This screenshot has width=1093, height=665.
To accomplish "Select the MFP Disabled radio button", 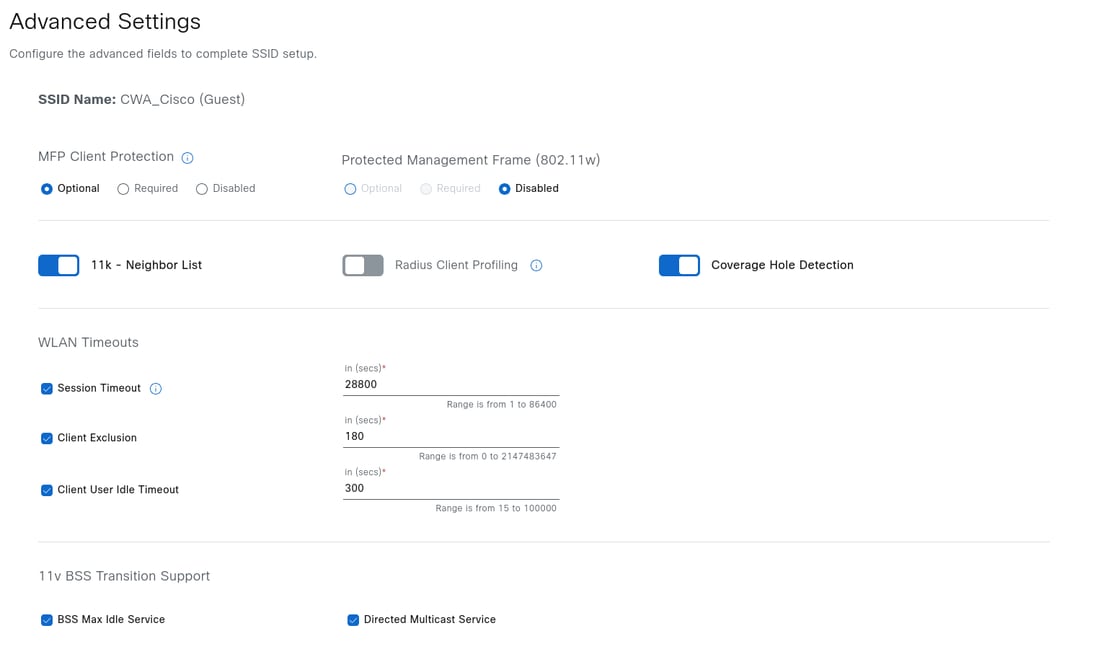I will pos(202,189).
